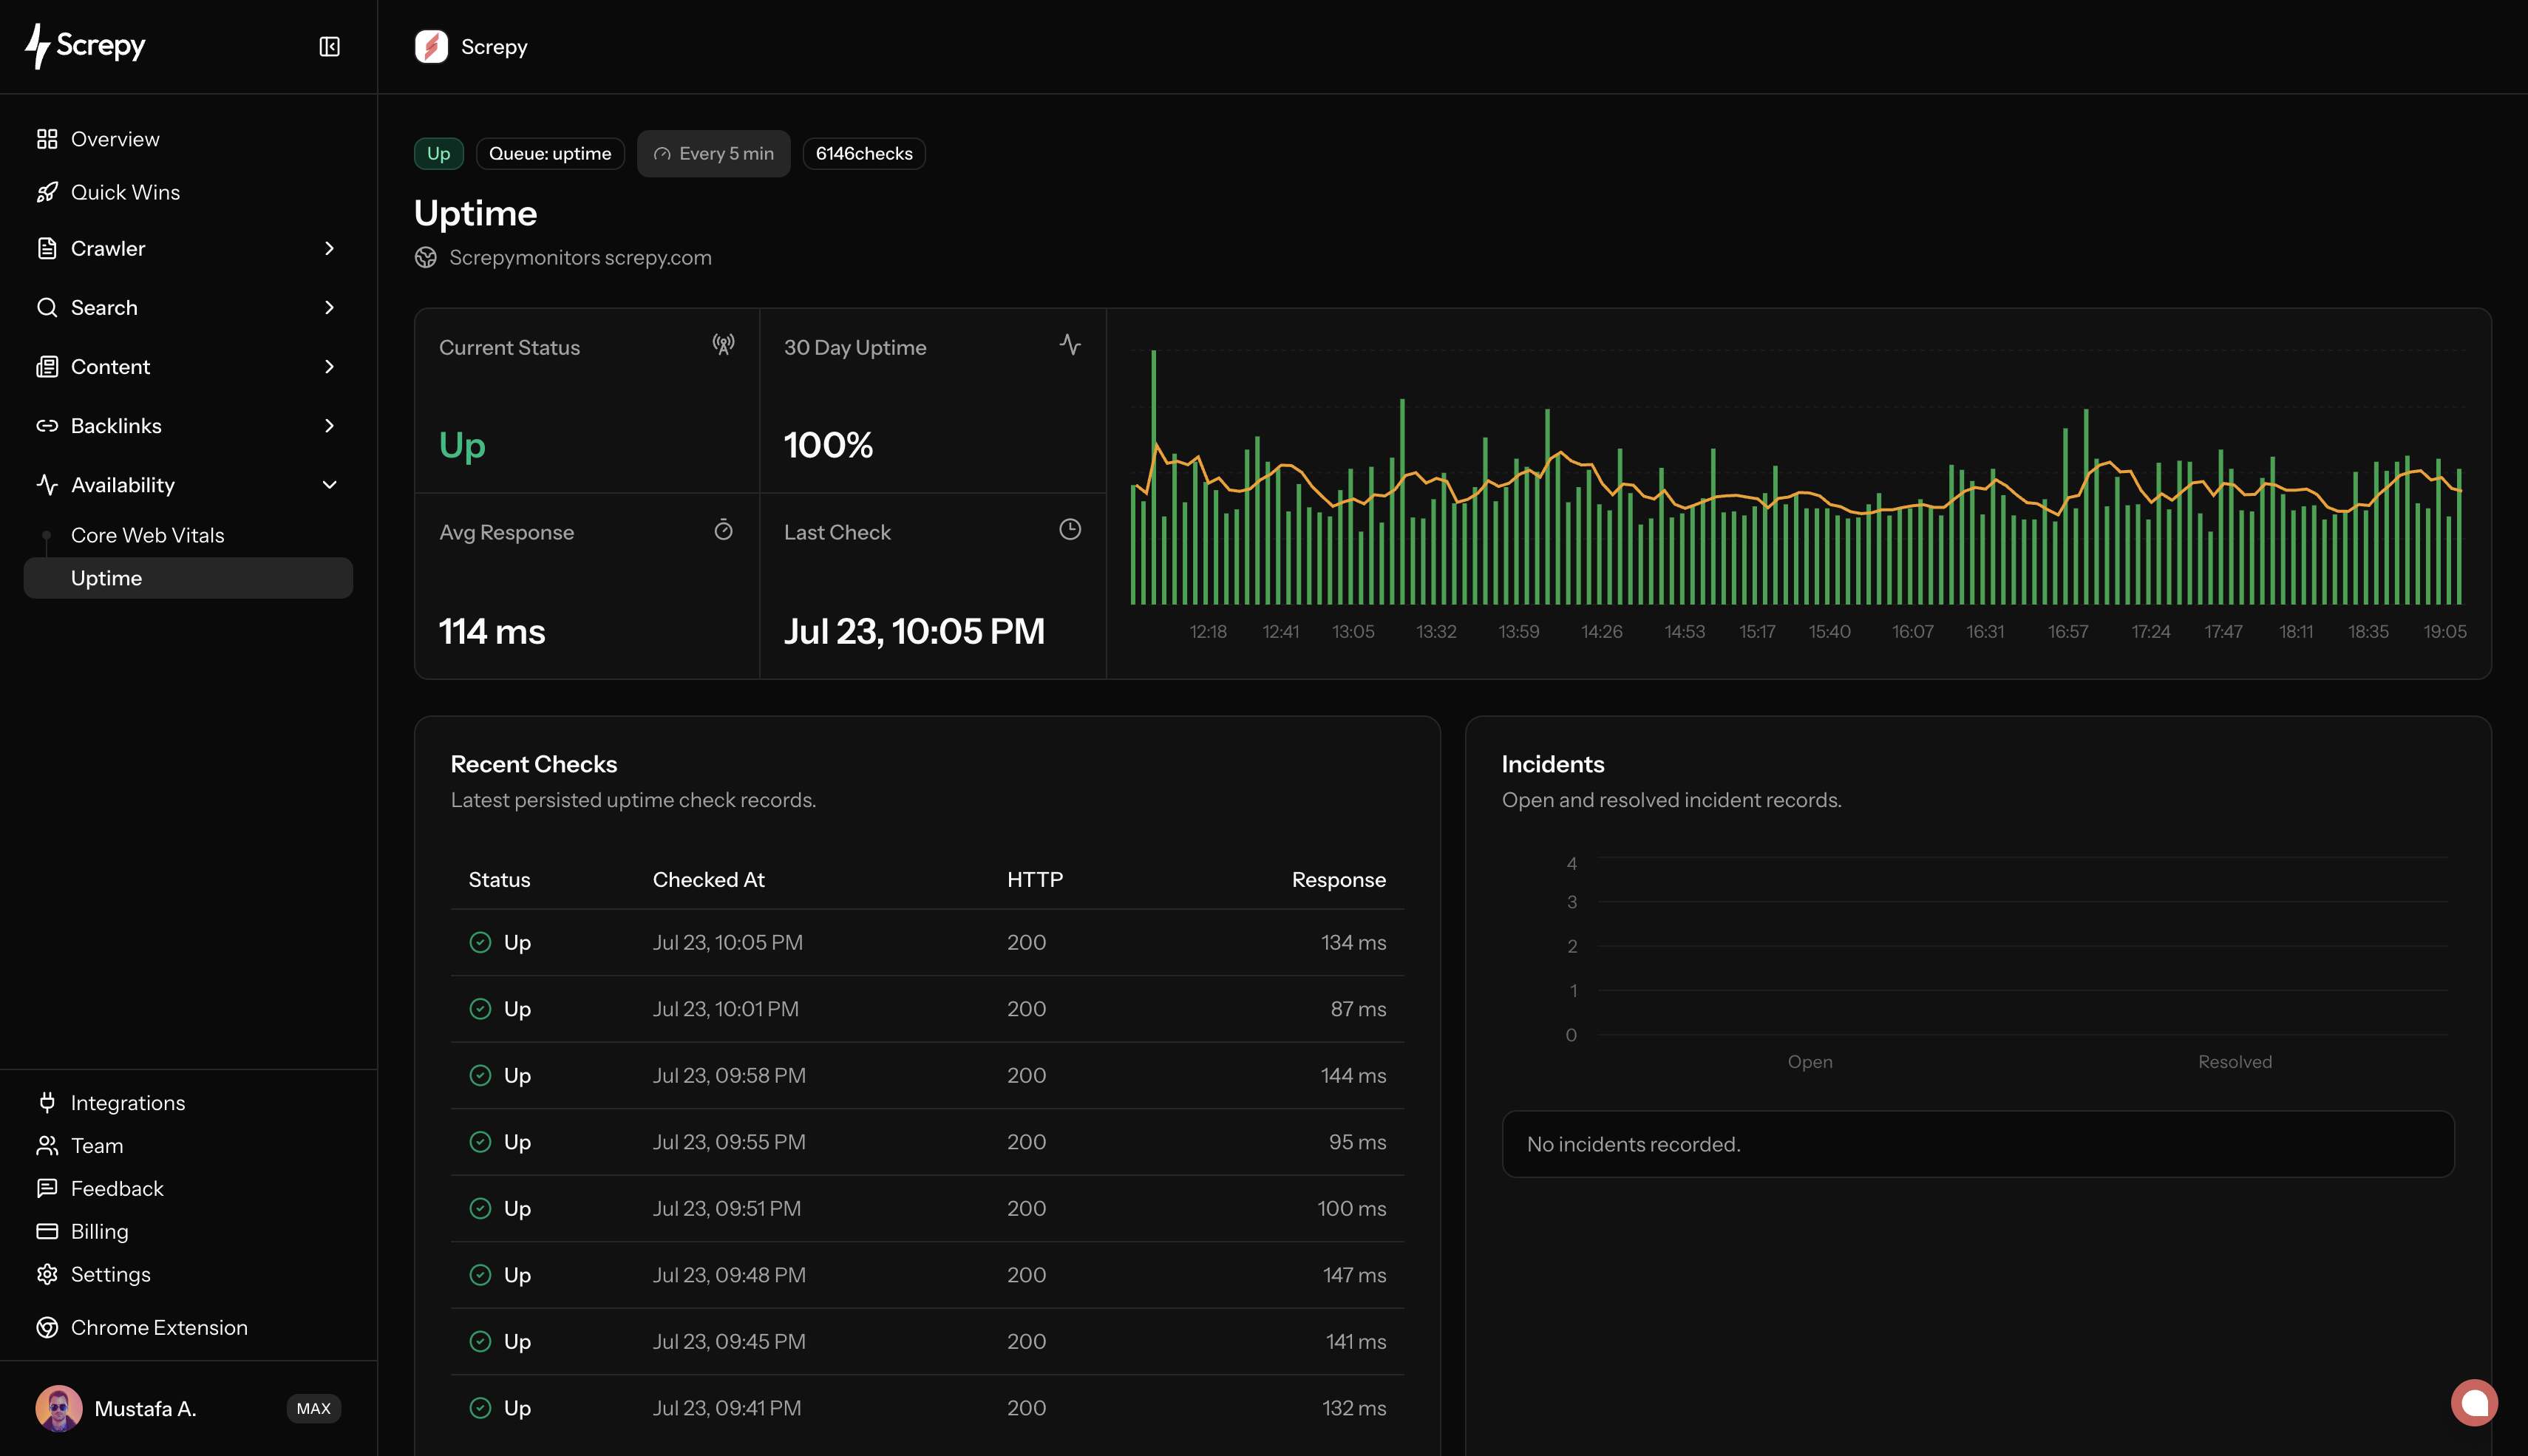Click the pulse icon on 30 Day Uptime card
The image size is (2528, 1456).
(x=1070, y=344)
